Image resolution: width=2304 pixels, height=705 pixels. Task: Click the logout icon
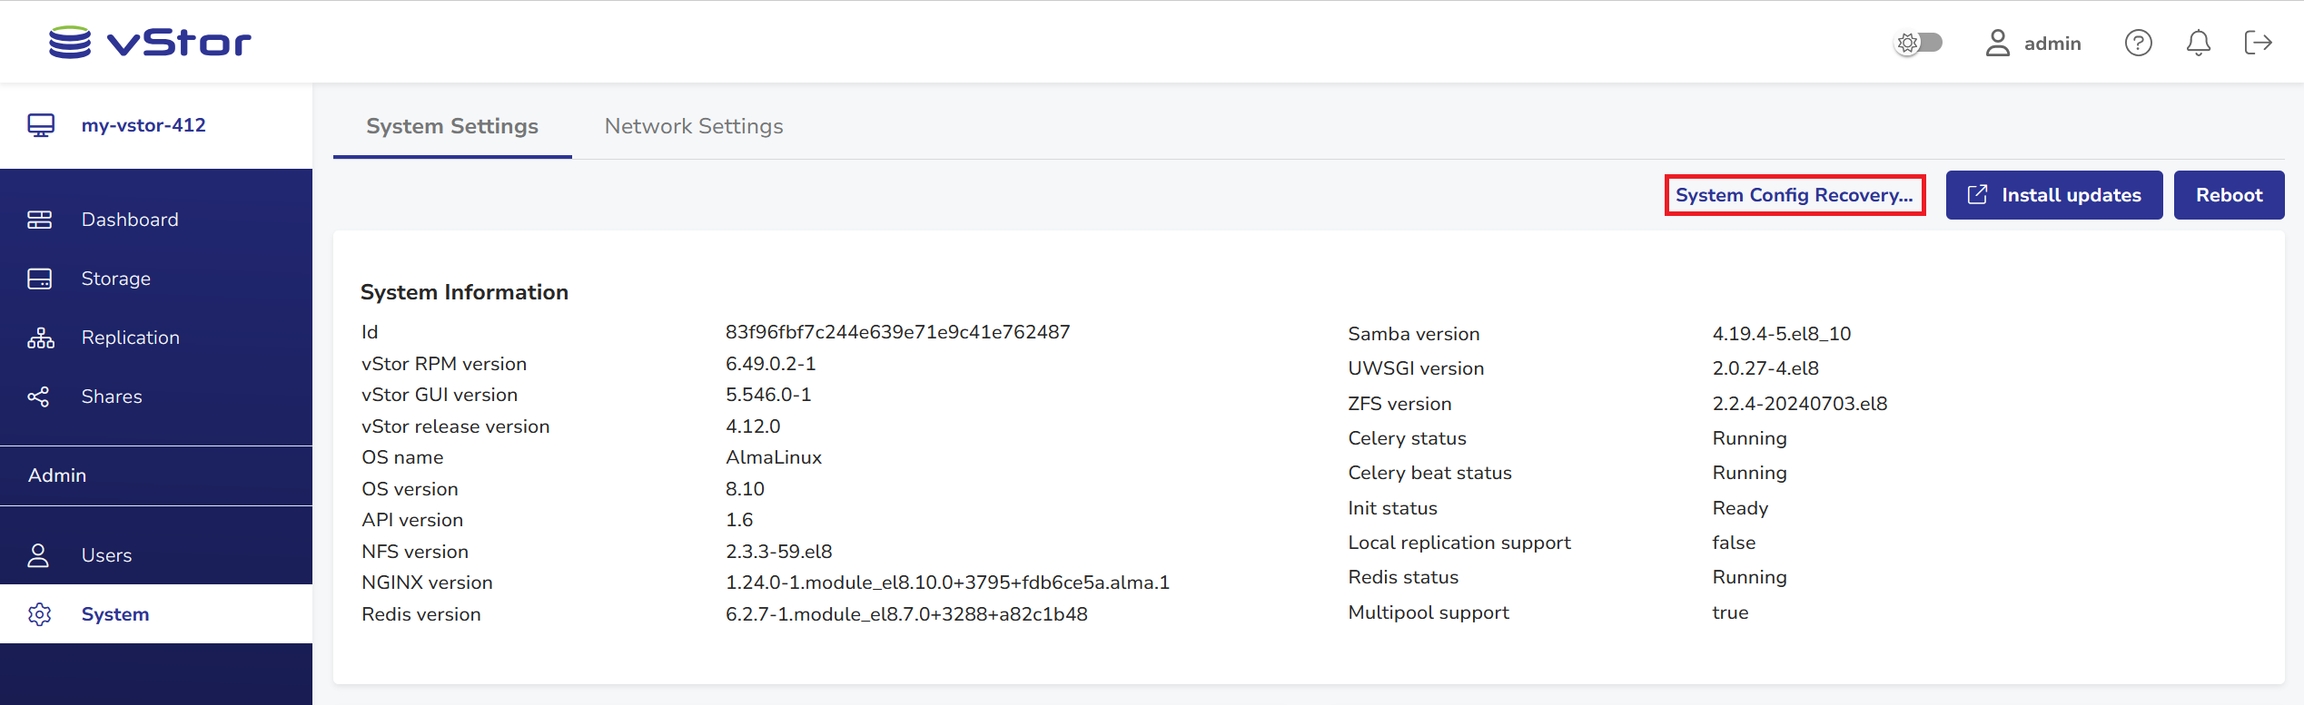pyautogui.click(x=2258, y=43)
